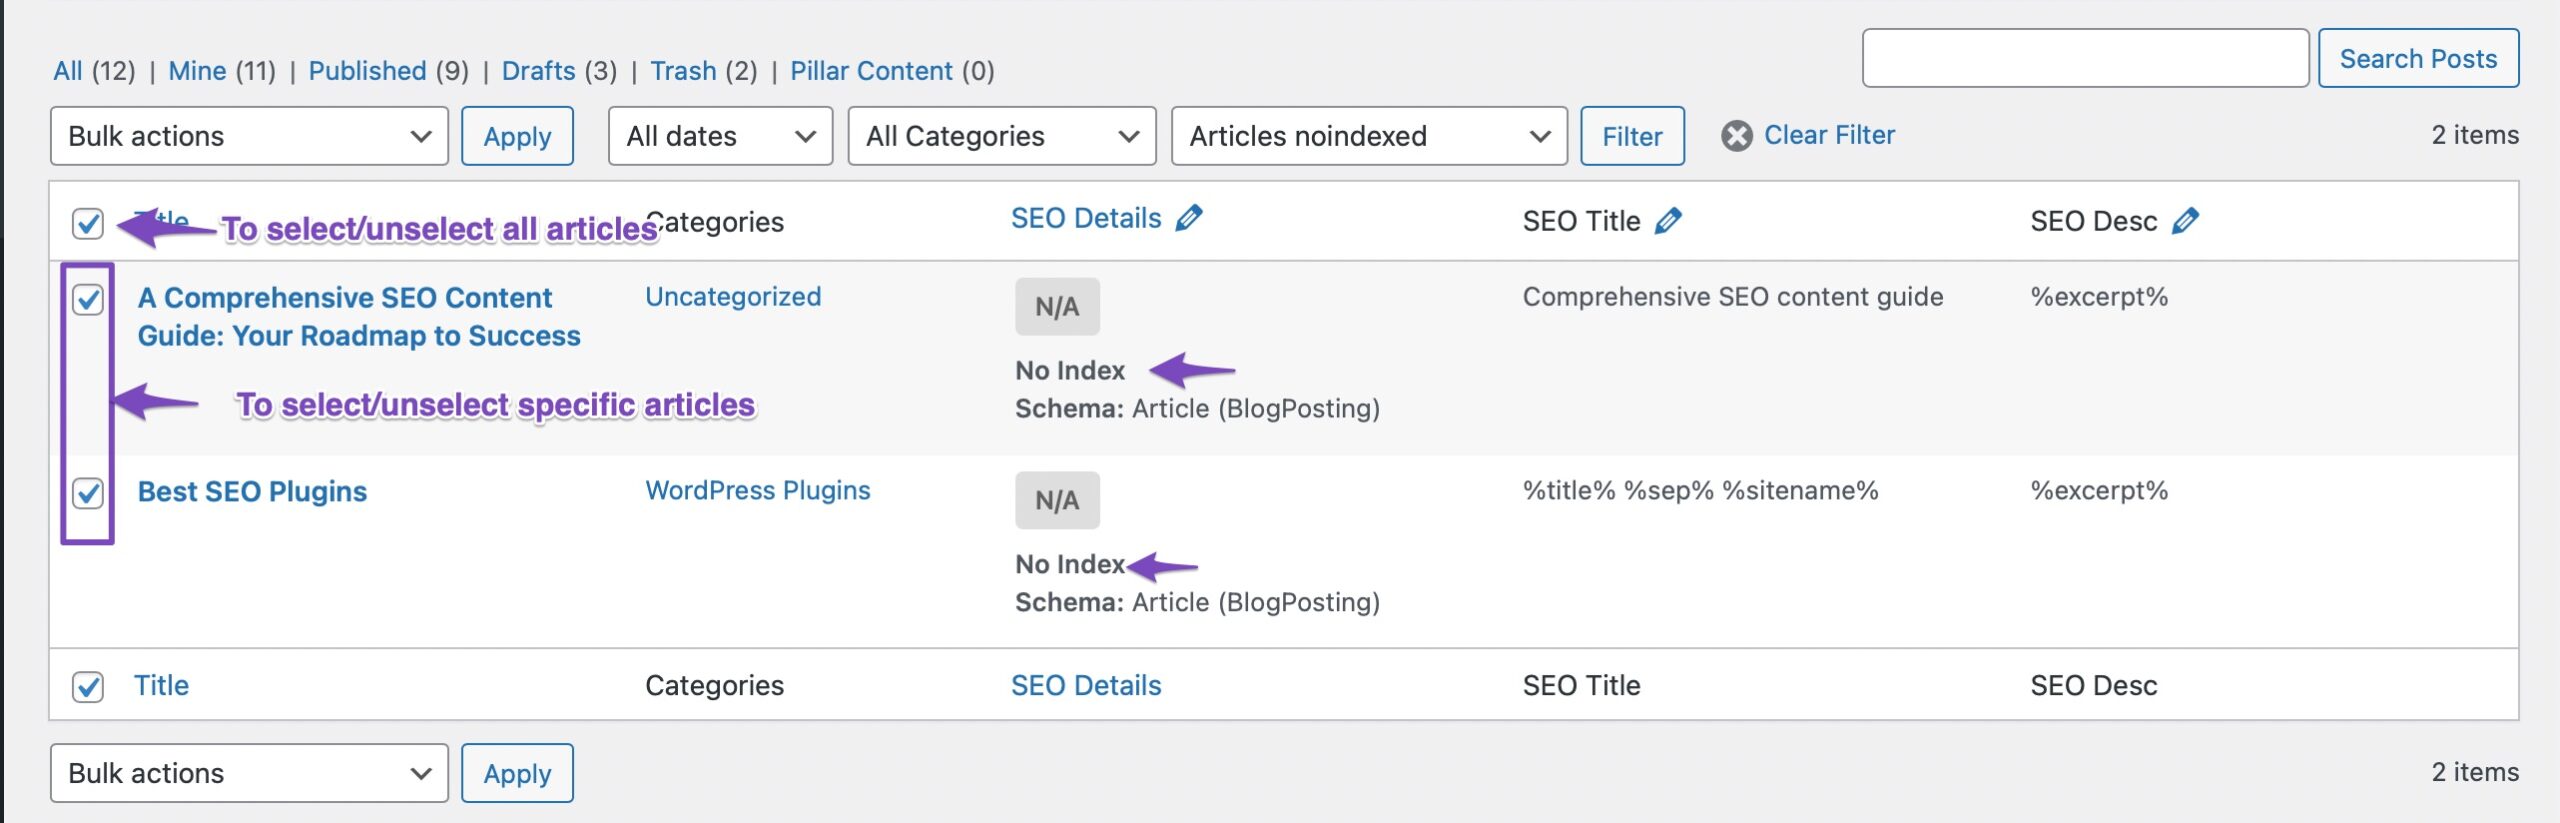Click the pencil icon next to SEO Title
This screenshot has height=823, width=2560.
(1668, 221)
